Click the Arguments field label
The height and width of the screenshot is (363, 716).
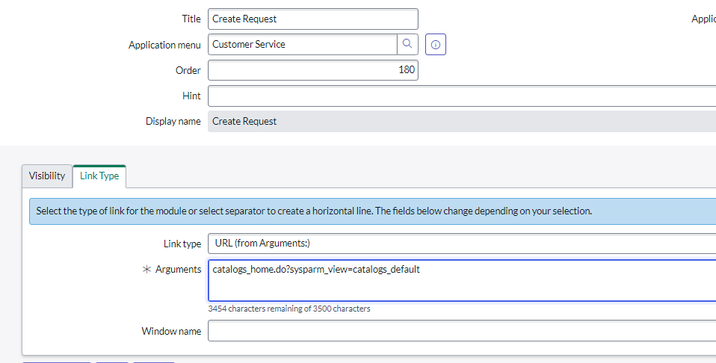[x=178, y=269]
